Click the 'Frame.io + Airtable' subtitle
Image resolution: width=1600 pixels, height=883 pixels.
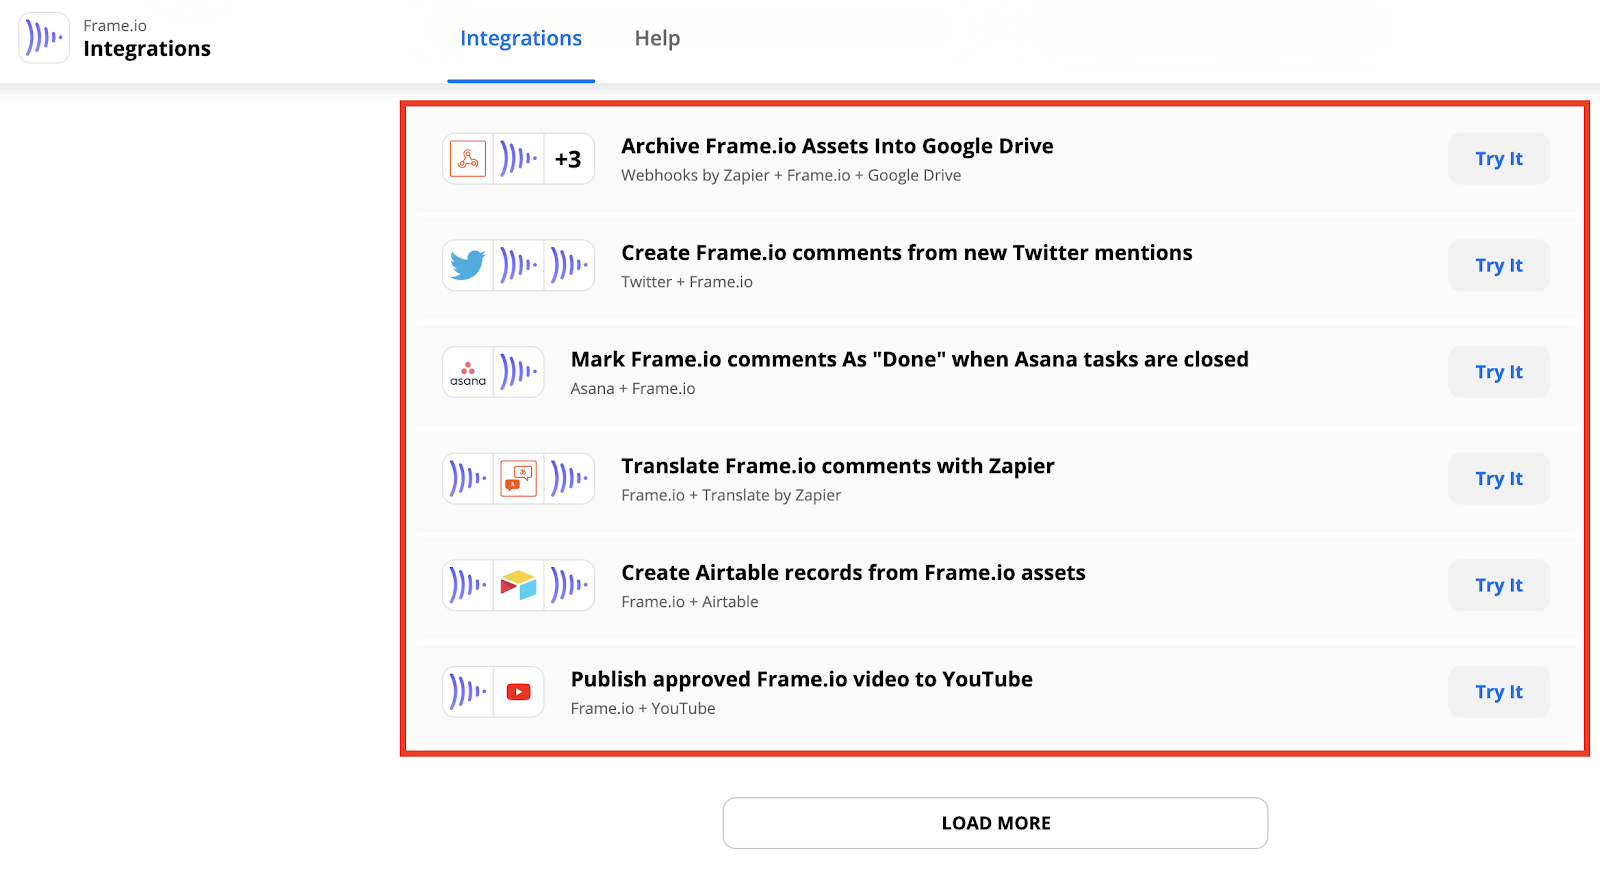coord(690,602)
